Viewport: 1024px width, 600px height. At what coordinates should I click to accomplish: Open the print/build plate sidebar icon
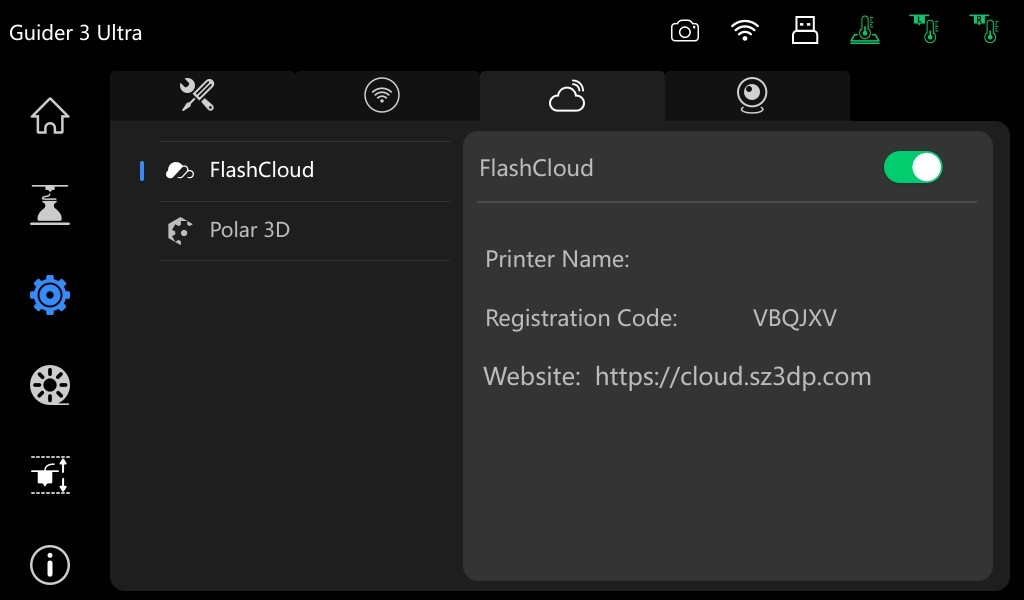pos(50,205)
